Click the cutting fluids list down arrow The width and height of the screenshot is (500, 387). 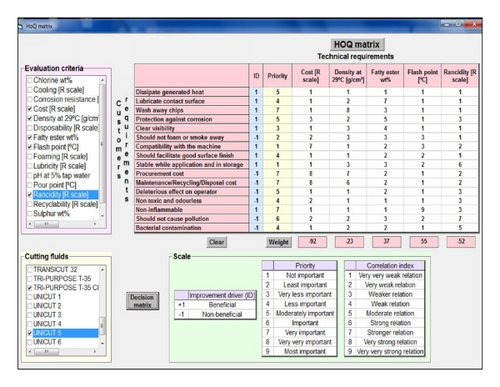[x=102, y=343]
